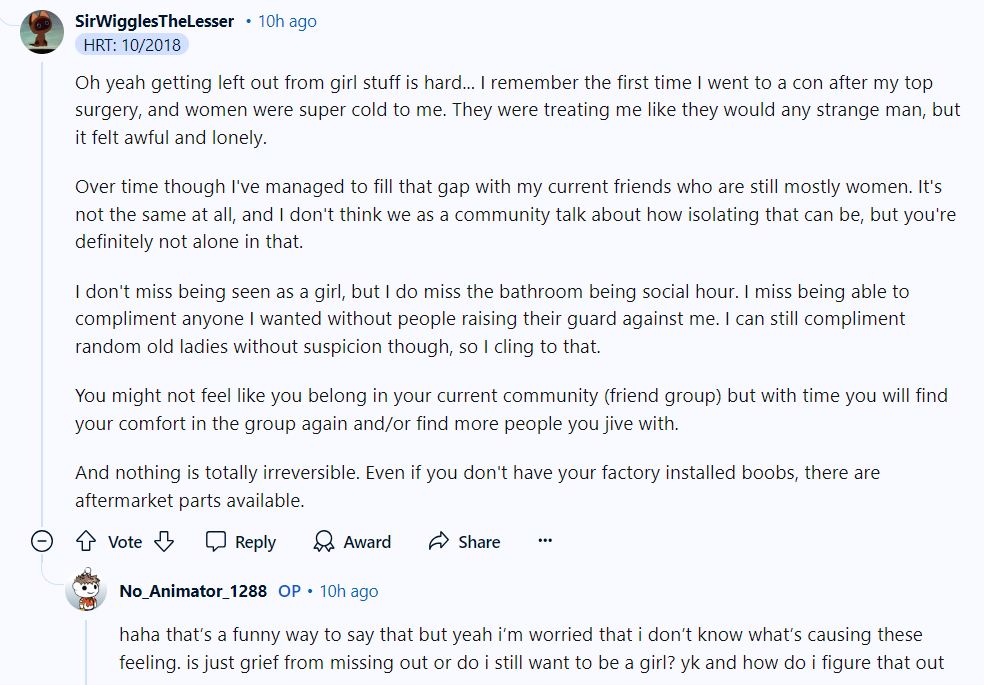
Task: Click the Award button text
Action: click(367, 542)
